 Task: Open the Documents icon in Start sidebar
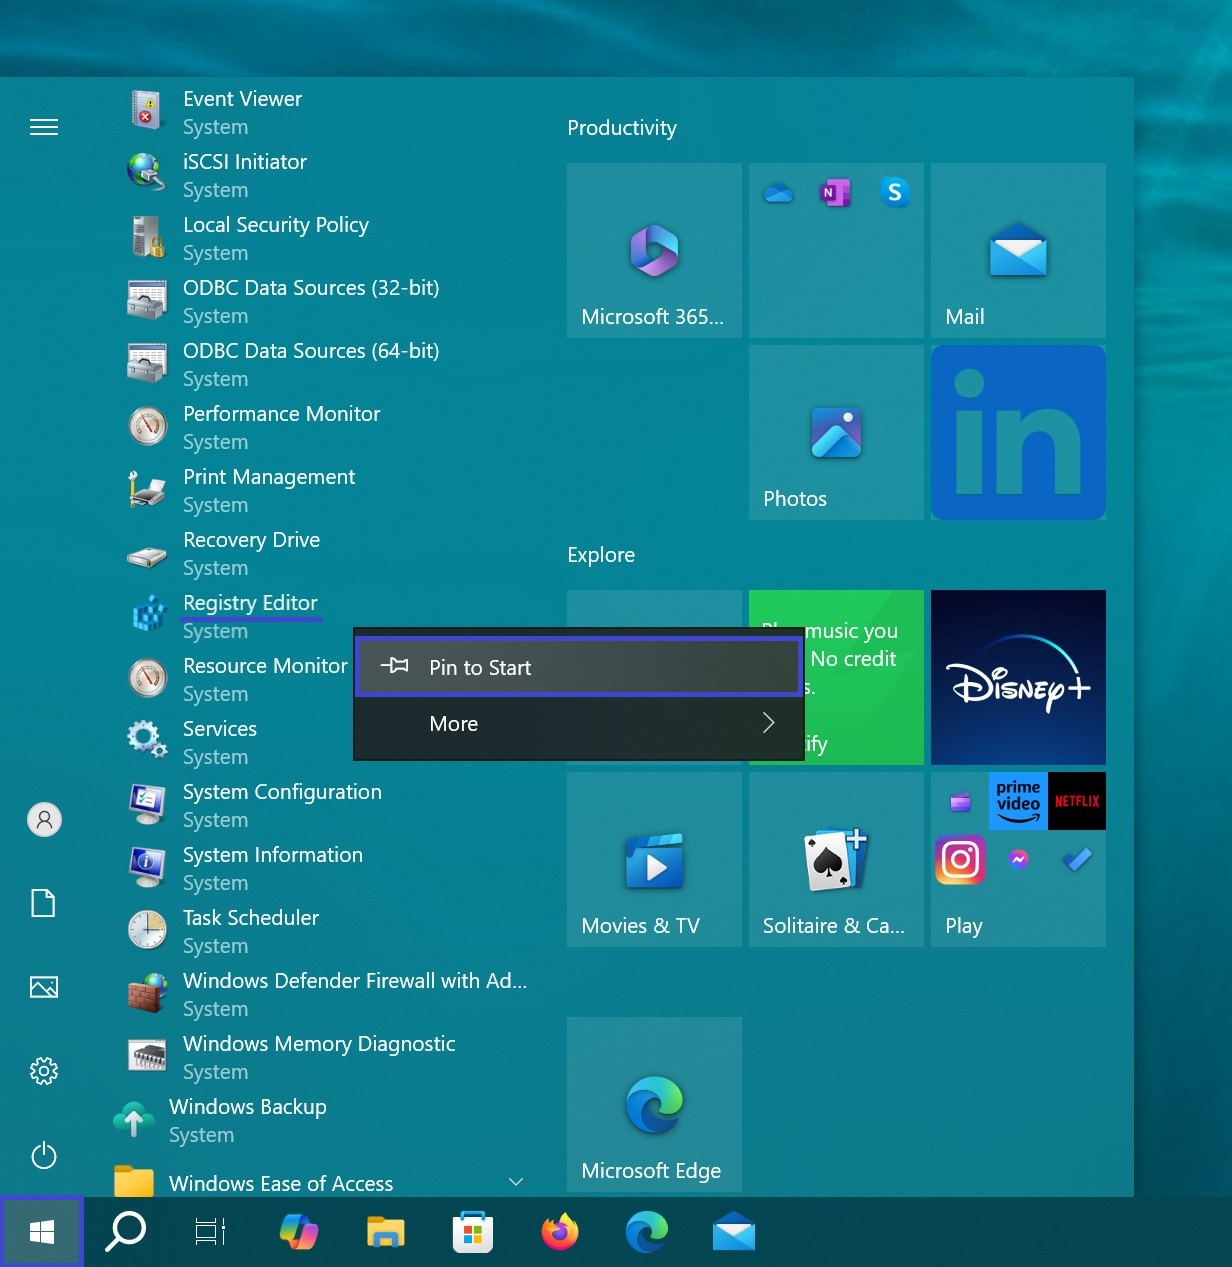click(x=43, y=903)
